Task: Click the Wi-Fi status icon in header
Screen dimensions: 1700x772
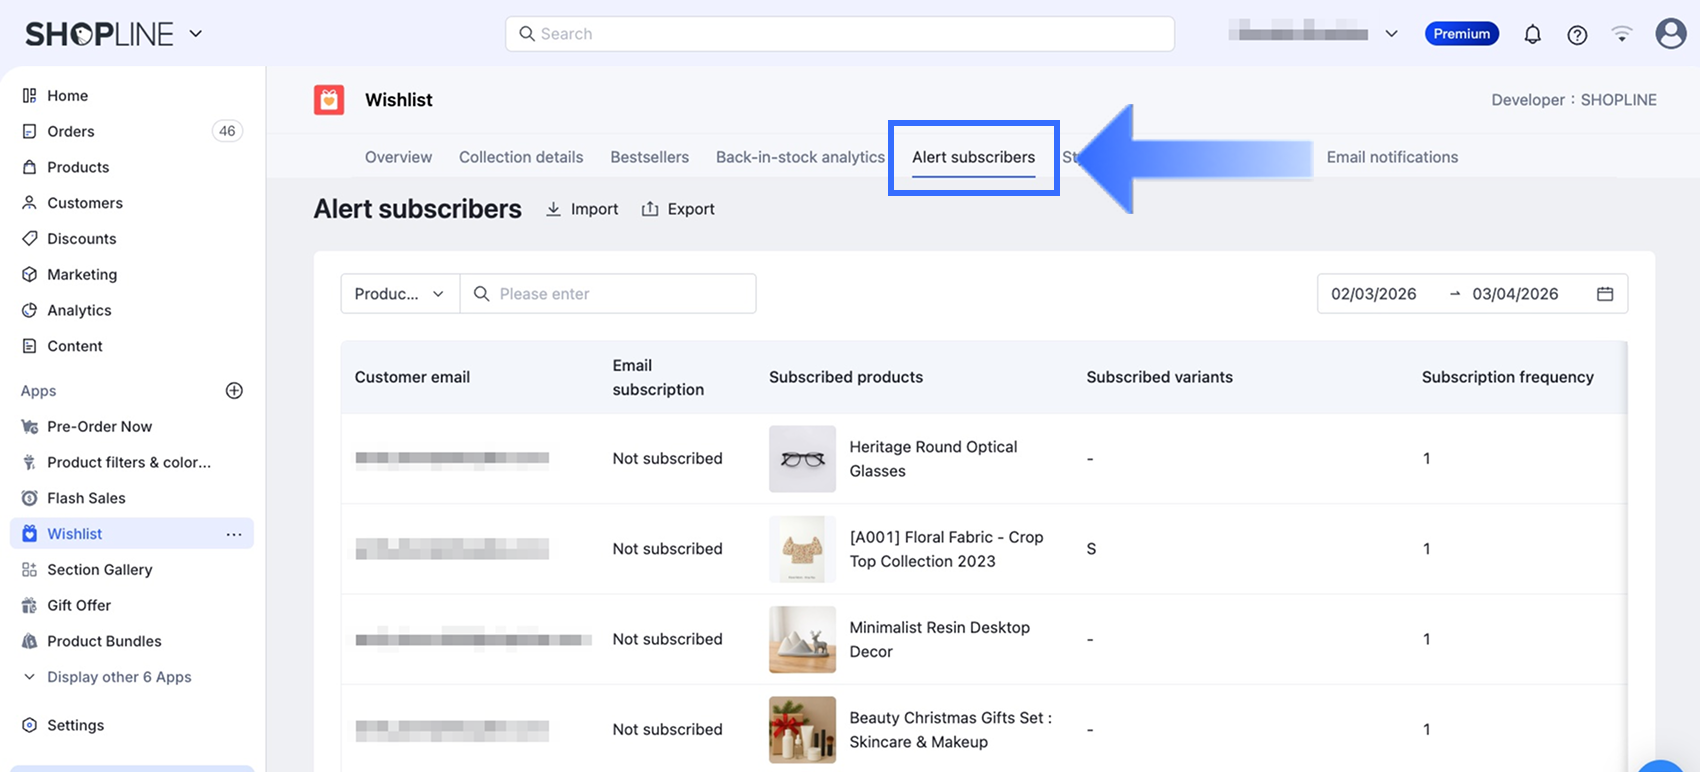Action: click(1622, 34)
